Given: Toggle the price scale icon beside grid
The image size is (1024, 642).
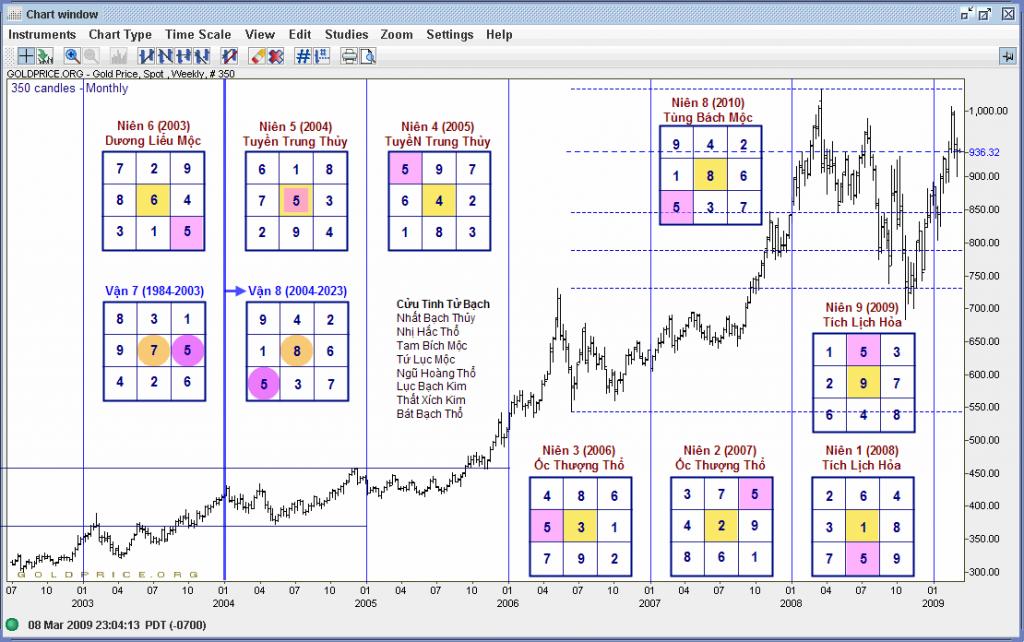Looking at the screenshot, I should point(322,56).
